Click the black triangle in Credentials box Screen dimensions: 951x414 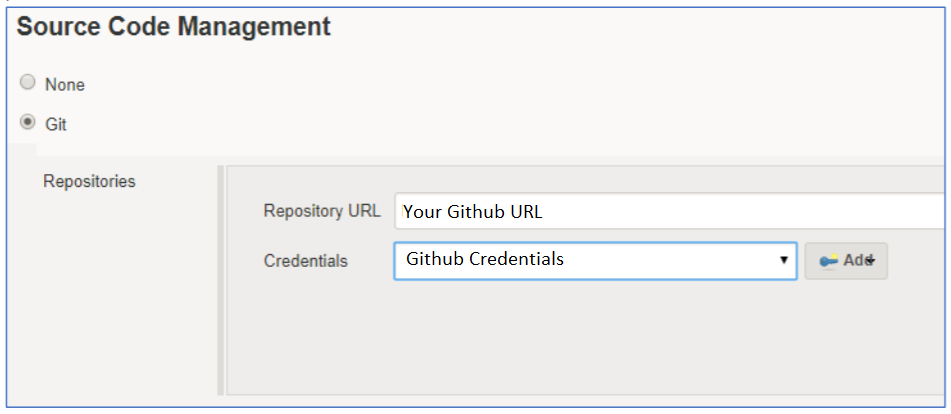784,260
